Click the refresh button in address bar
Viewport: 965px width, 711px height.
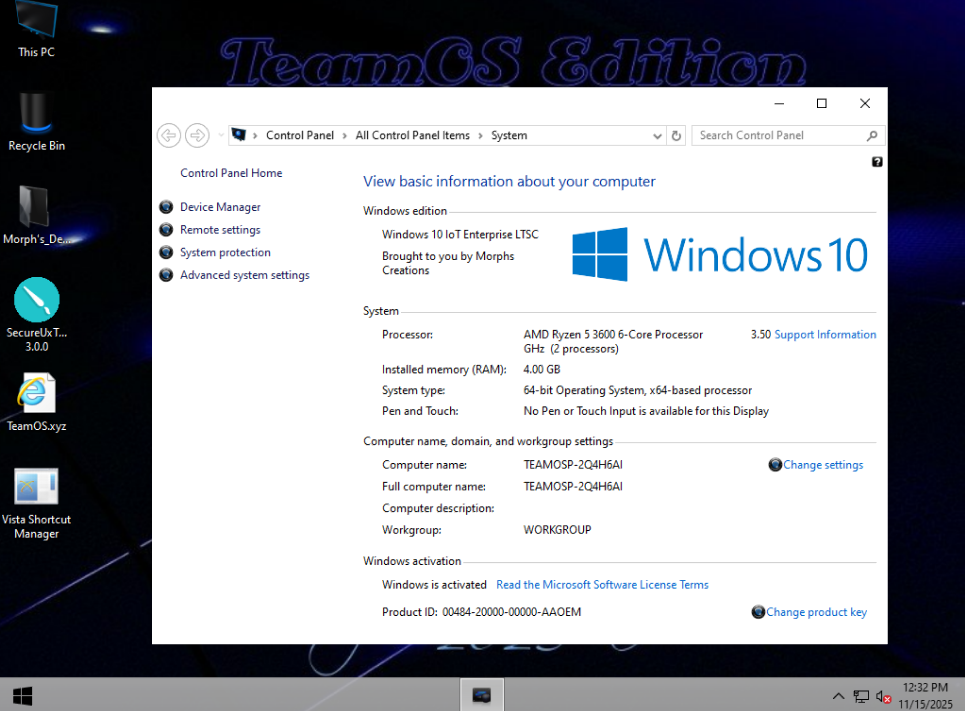click(677, 136)
